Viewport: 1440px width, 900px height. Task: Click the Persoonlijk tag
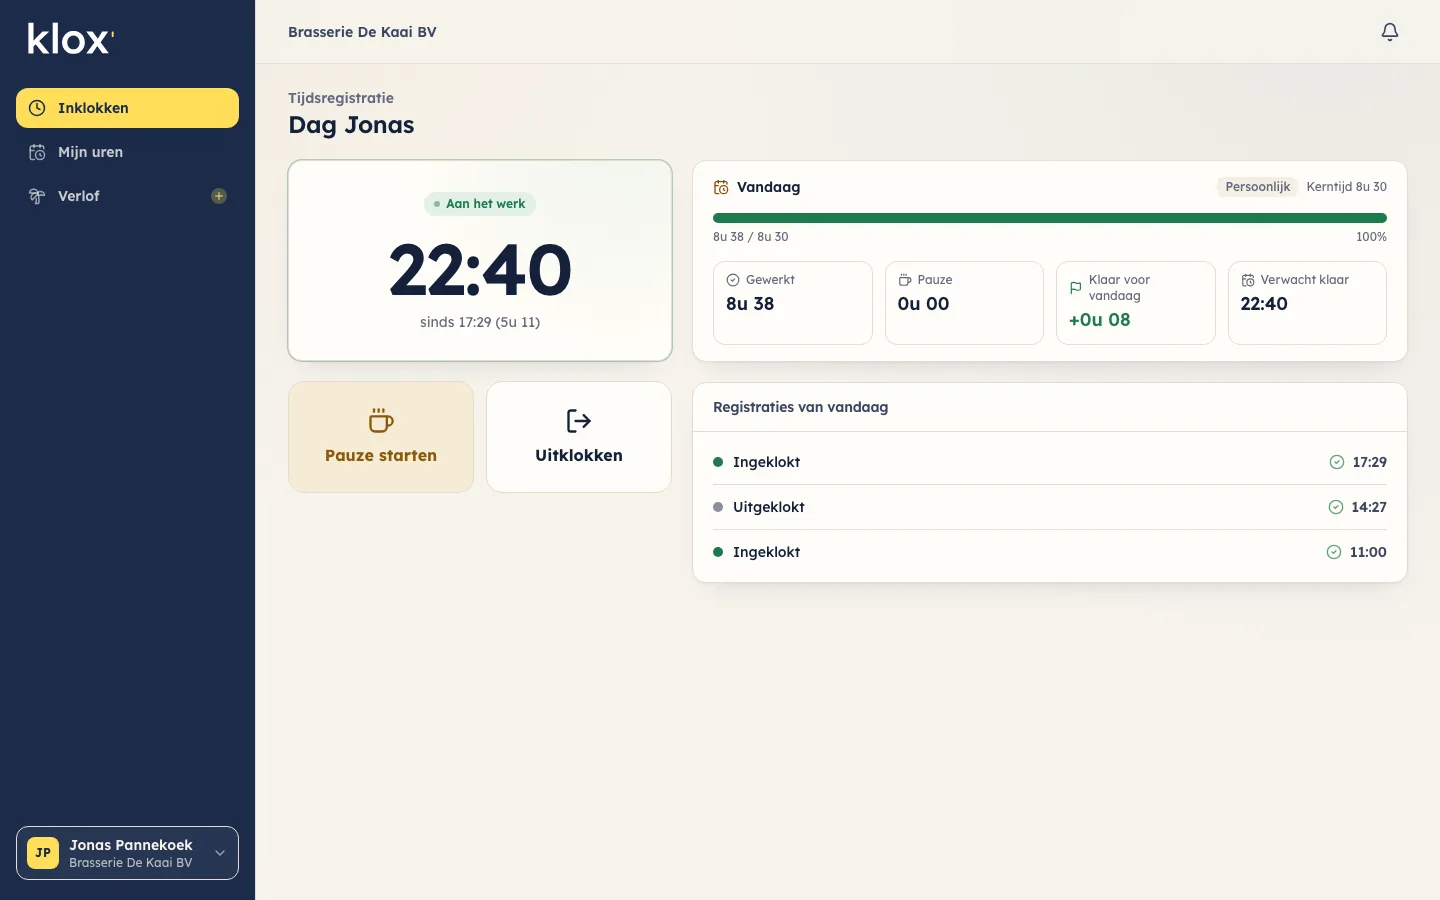point(1257,187)
